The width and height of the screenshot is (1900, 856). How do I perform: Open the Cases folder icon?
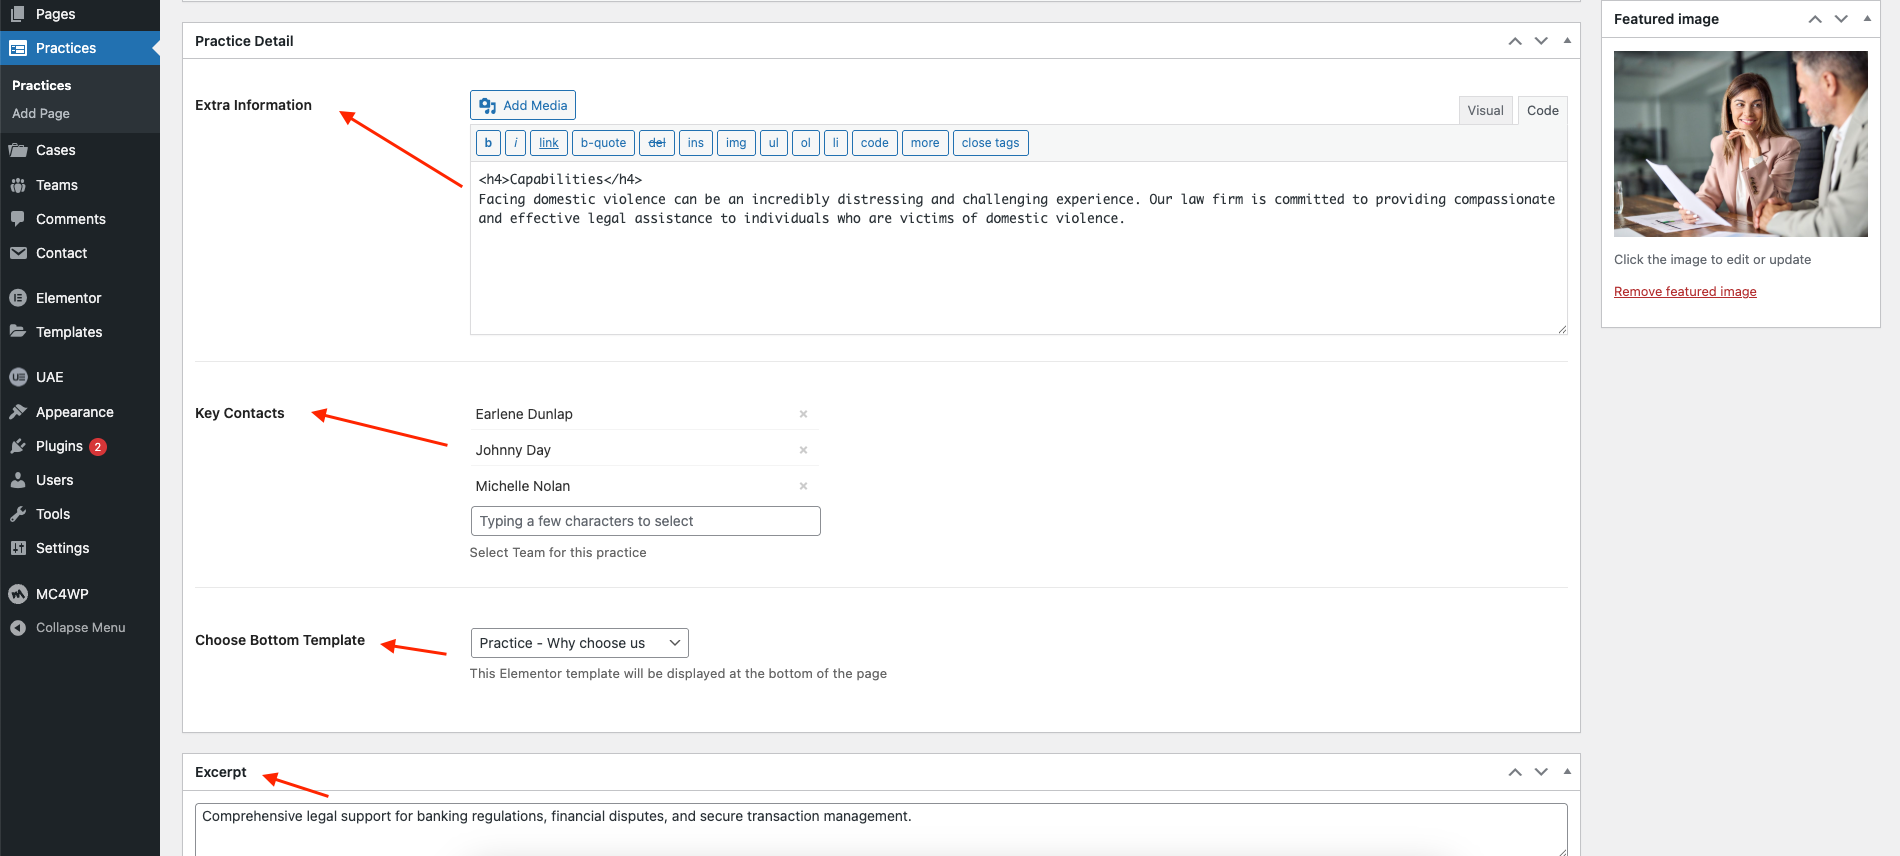[x=18, y=150]
